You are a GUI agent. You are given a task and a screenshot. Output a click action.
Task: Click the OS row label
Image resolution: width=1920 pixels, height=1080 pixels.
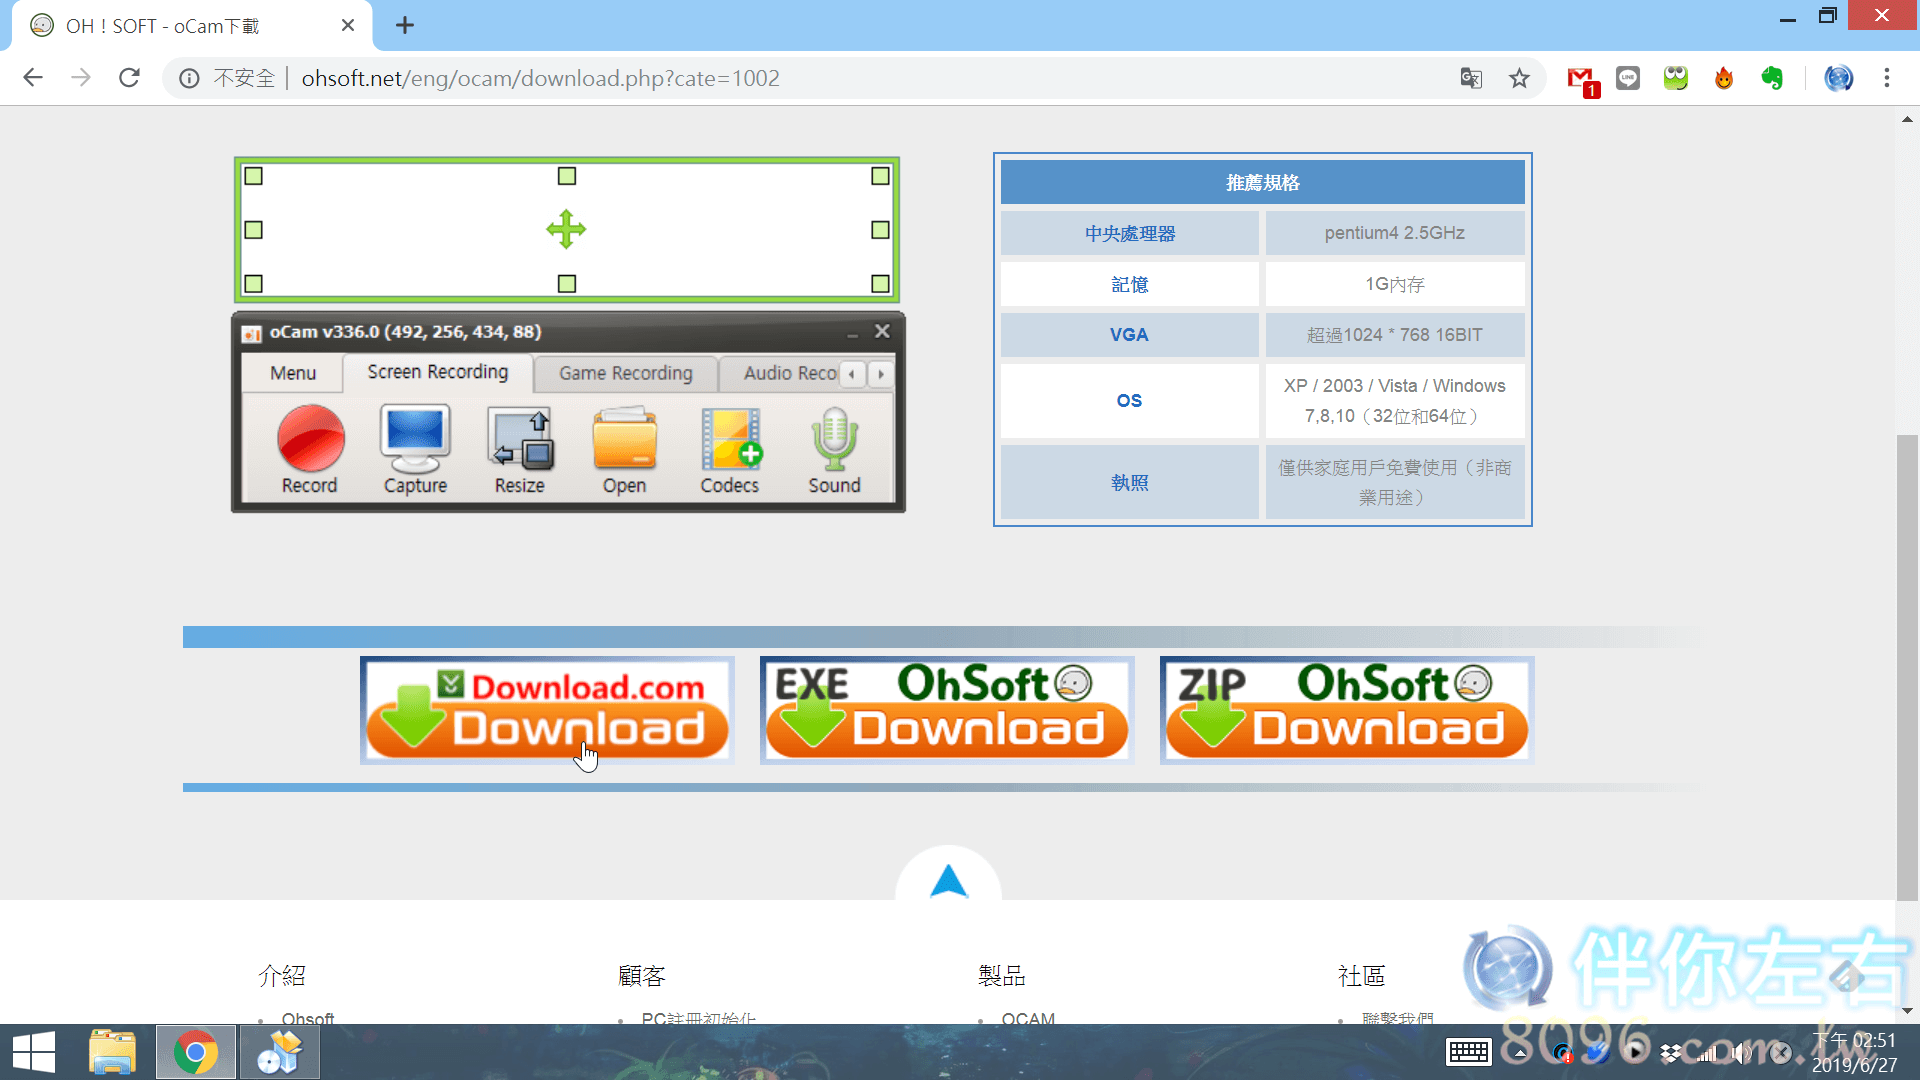coord(1130,400)
